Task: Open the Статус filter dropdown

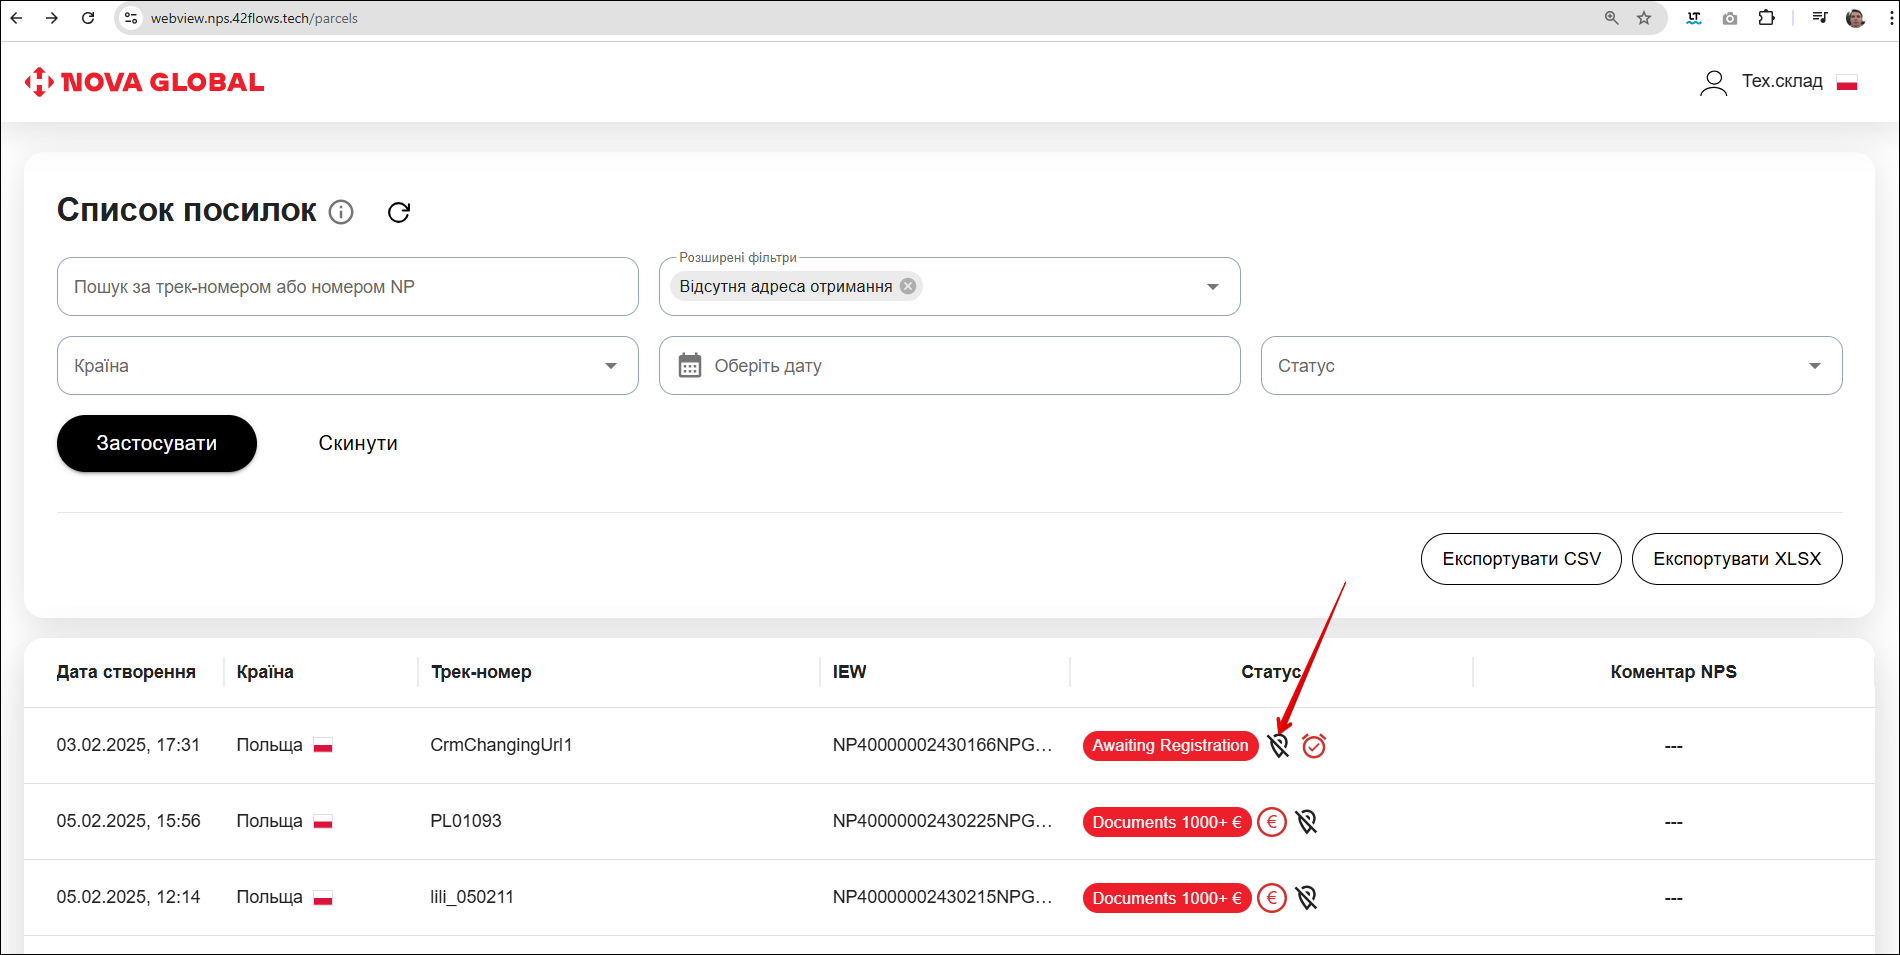Action: click(x=1814, y=366)
